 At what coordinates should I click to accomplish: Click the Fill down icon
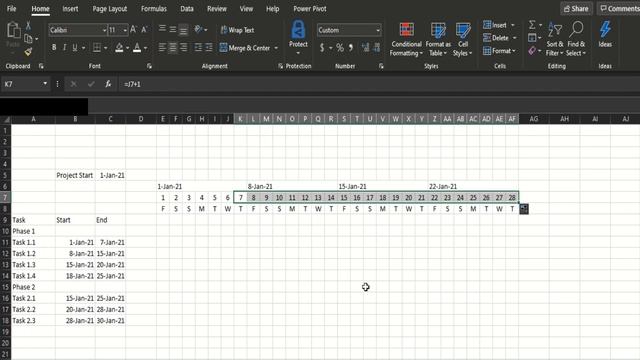pos(532,38)
